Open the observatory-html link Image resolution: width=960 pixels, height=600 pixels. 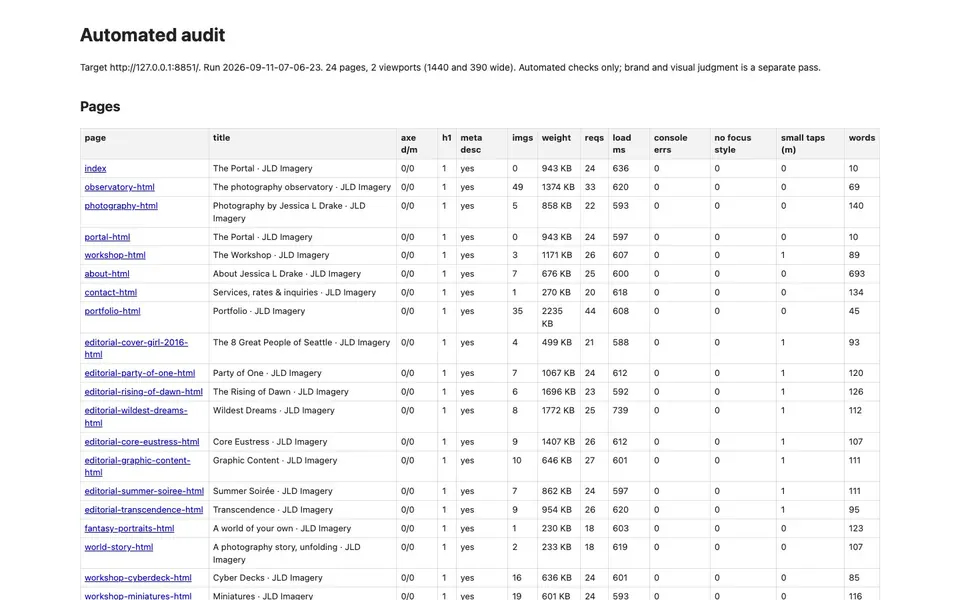(119, 187)
